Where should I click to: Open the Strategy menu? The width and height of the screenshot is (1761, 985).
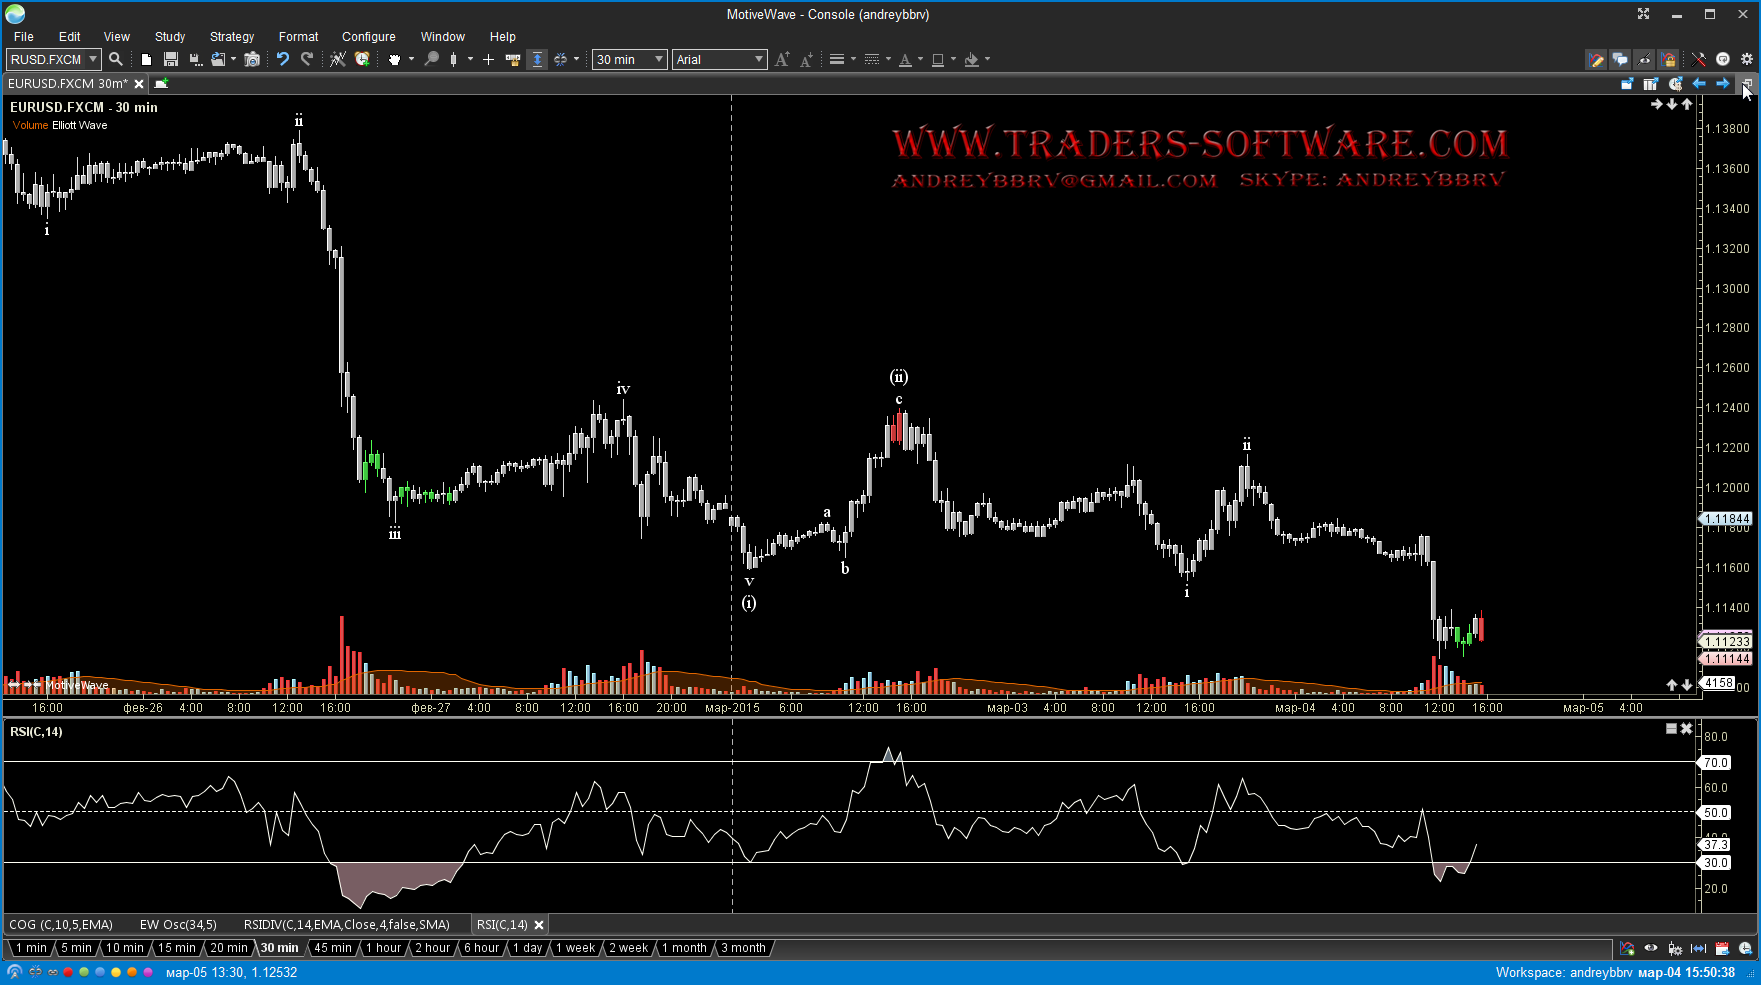point(231,36)
